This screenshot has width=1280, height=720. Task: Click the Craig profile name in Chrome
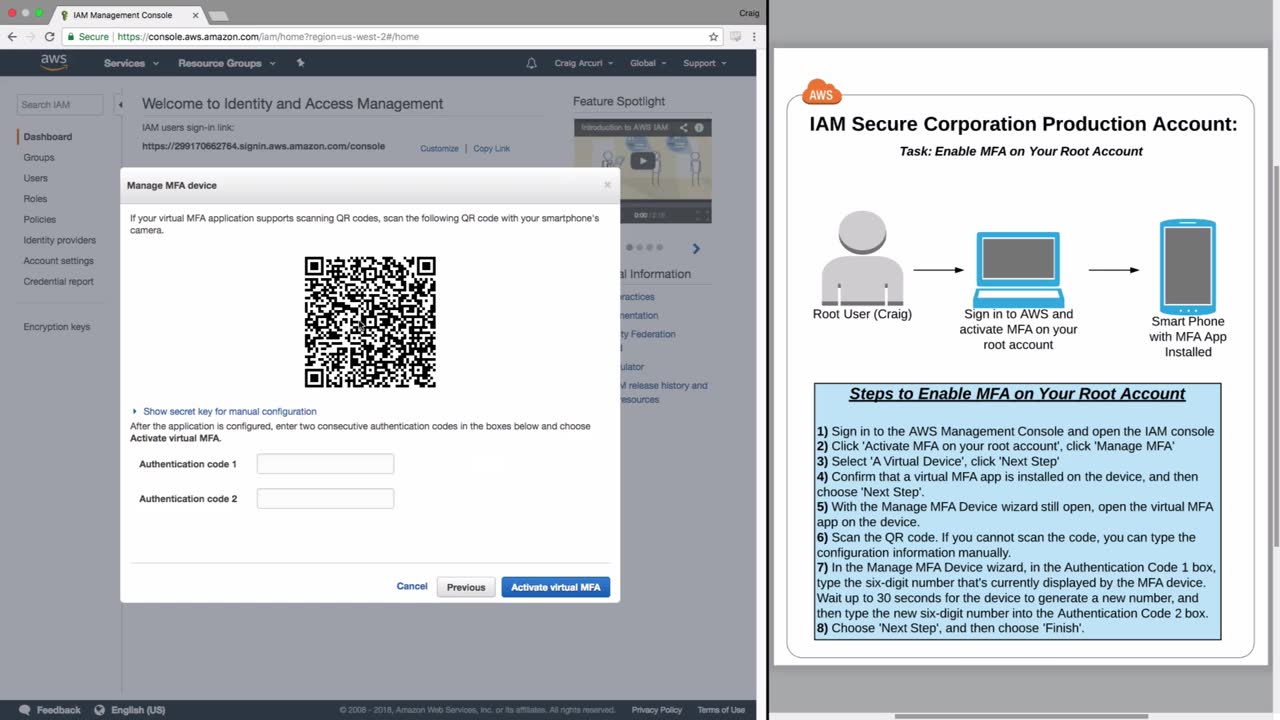click(x=749, y=13)
